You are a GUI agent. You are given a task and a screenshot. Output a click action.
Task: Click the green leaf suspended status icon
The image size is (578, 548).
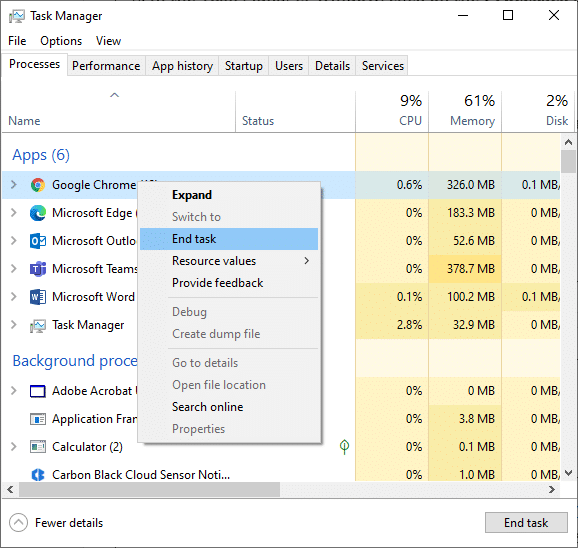click(344, 447)
